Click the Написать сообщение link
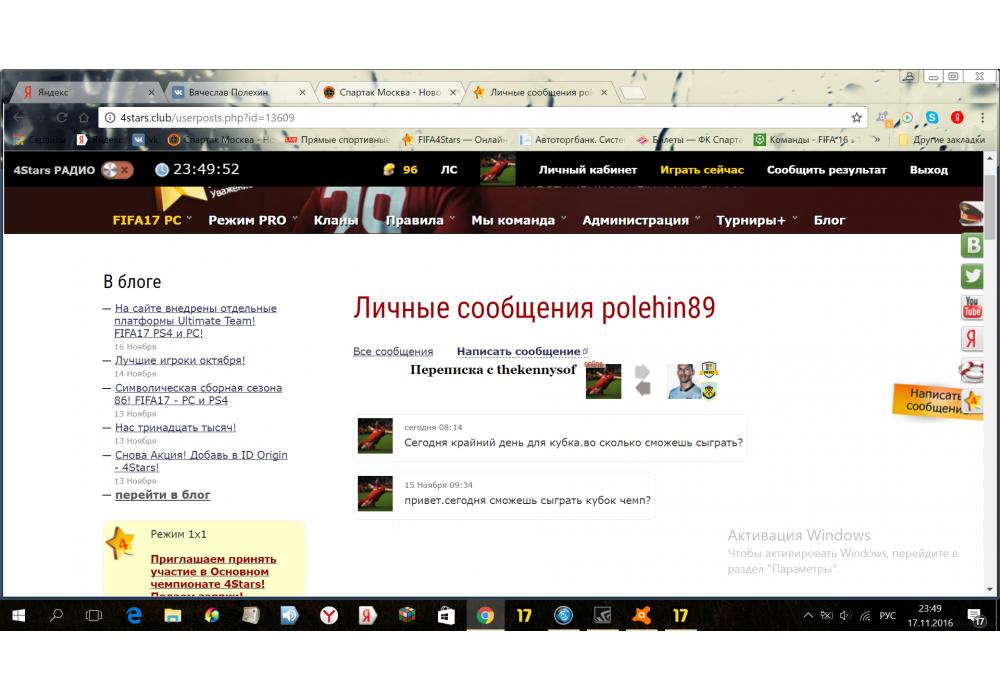Viewport: 1000px width, 700px height. (x=518, y=351)
